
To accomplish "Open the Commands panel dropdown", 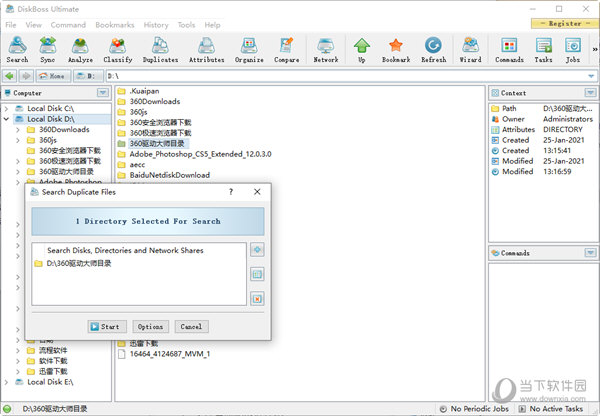I will point(590,253).
